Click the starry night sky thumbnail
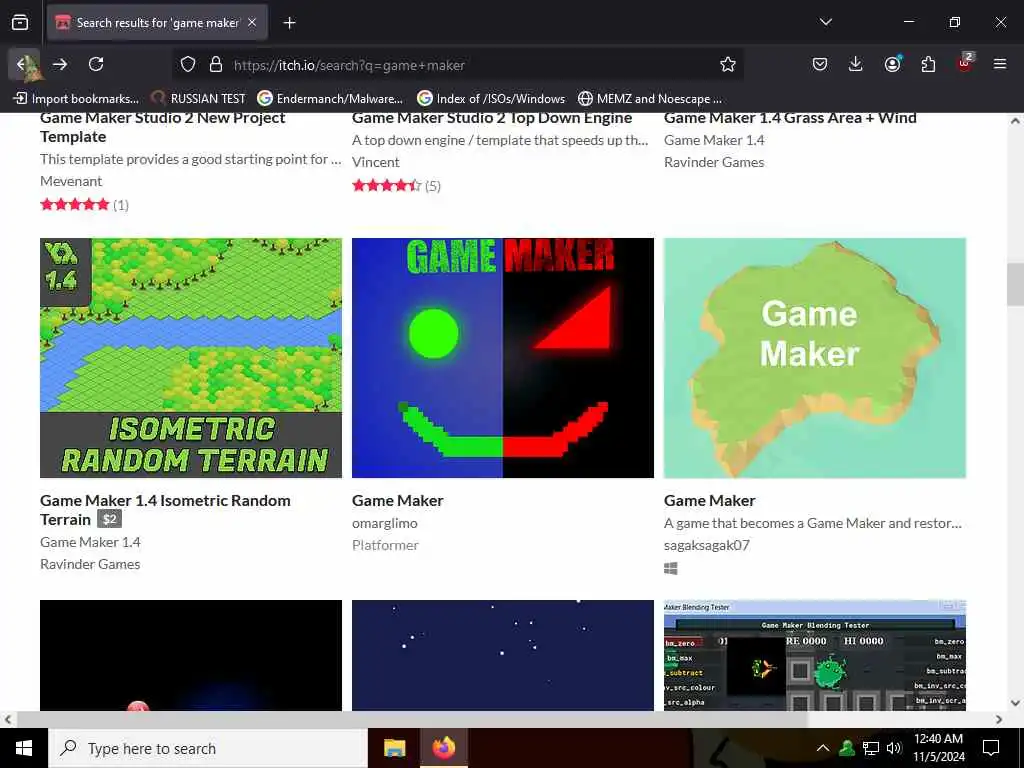This screenshot has width=1024, height=768. coord(503,655)
